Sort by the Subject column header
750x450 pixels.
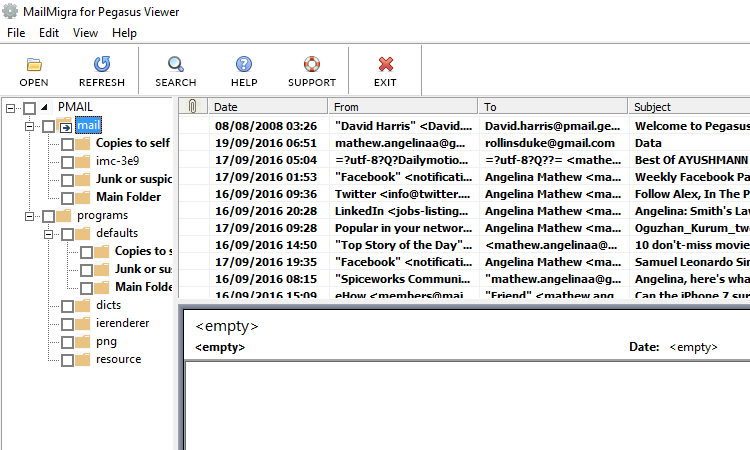(x=689, y=106)
